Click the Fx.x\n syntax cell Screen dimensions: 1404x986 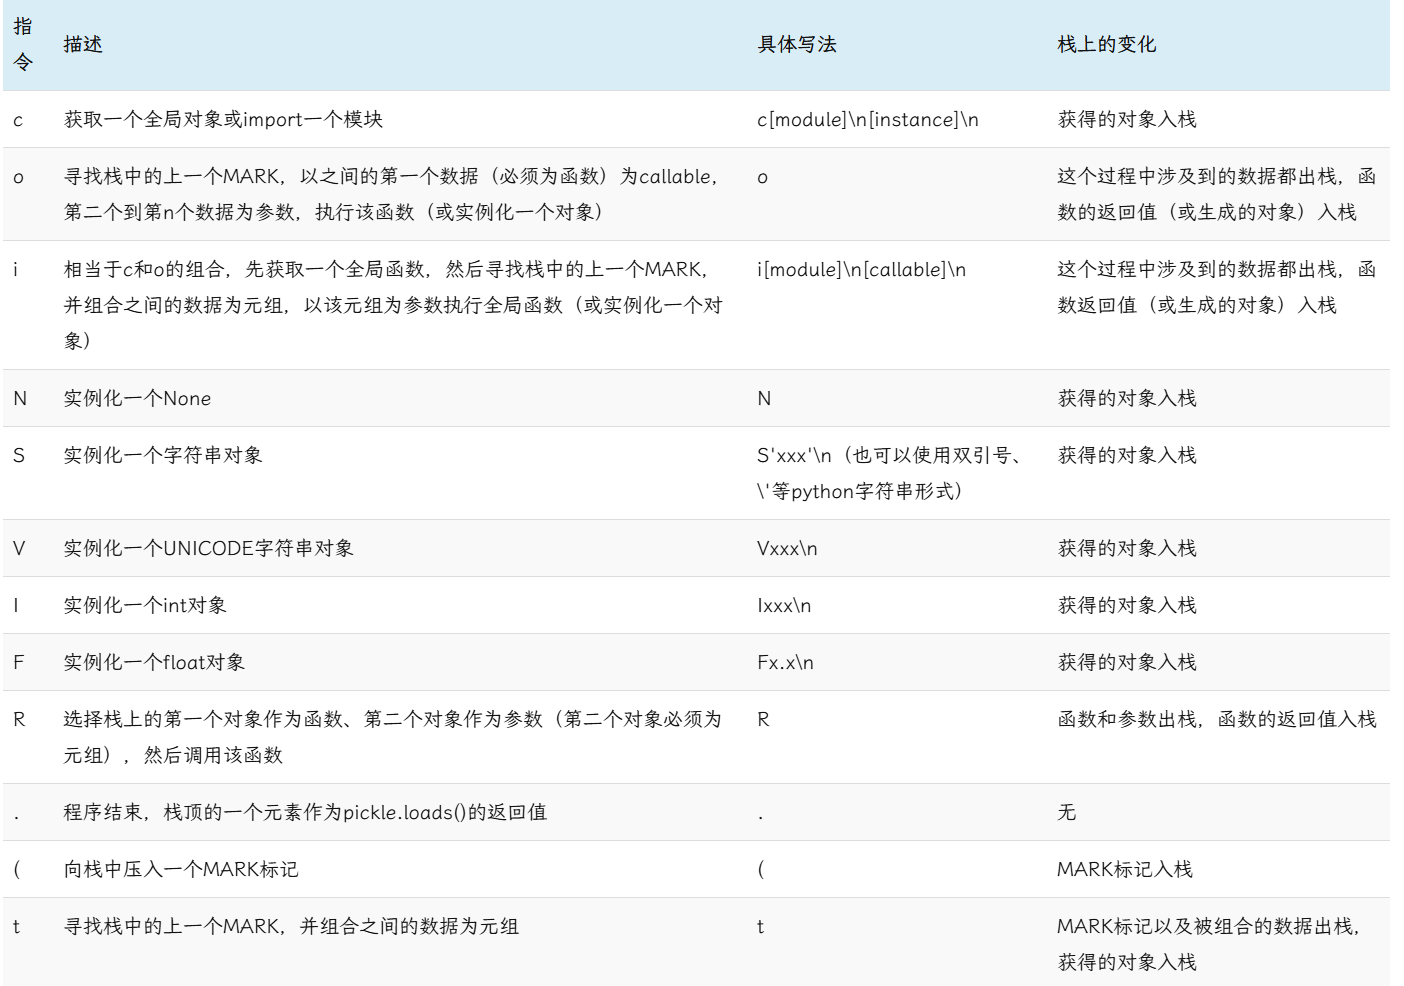coord(785,663)
